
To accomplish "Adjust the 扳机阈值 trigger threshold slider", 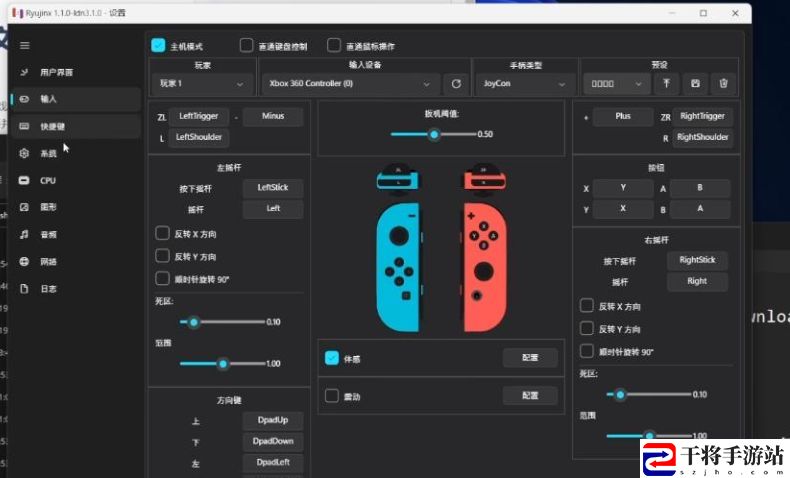I will [x=433, y=134].
